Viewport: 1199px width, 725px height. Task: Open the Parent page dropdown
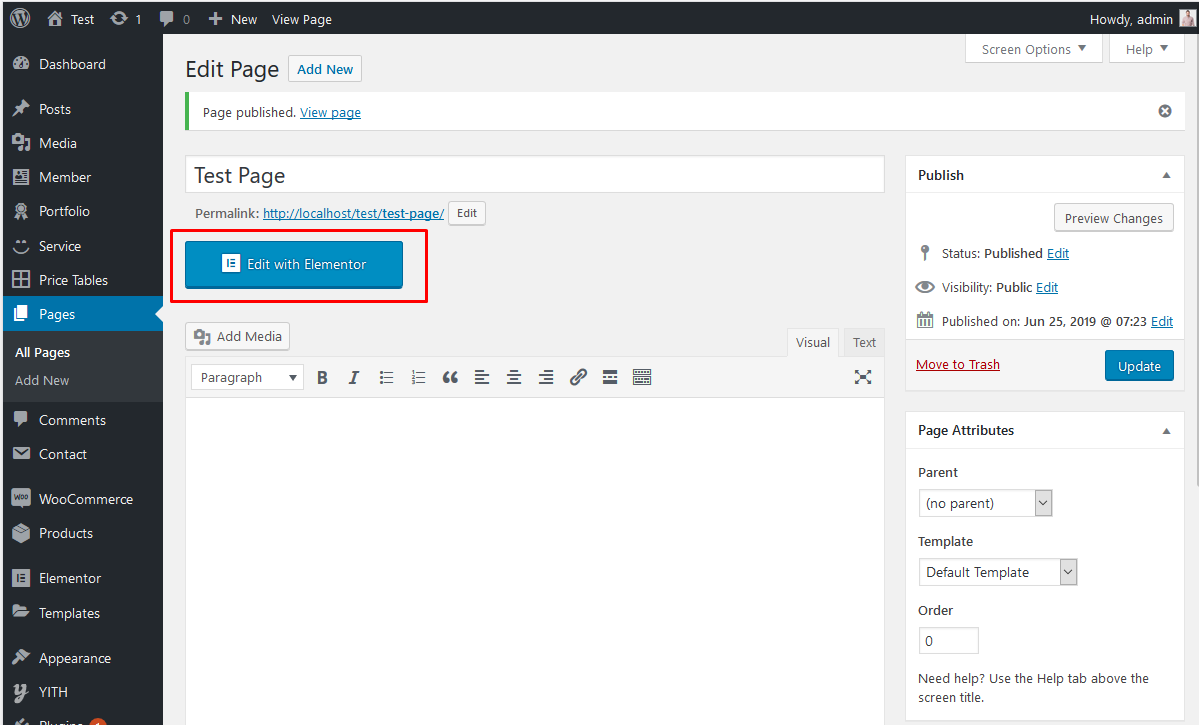tap(1042, 502)
